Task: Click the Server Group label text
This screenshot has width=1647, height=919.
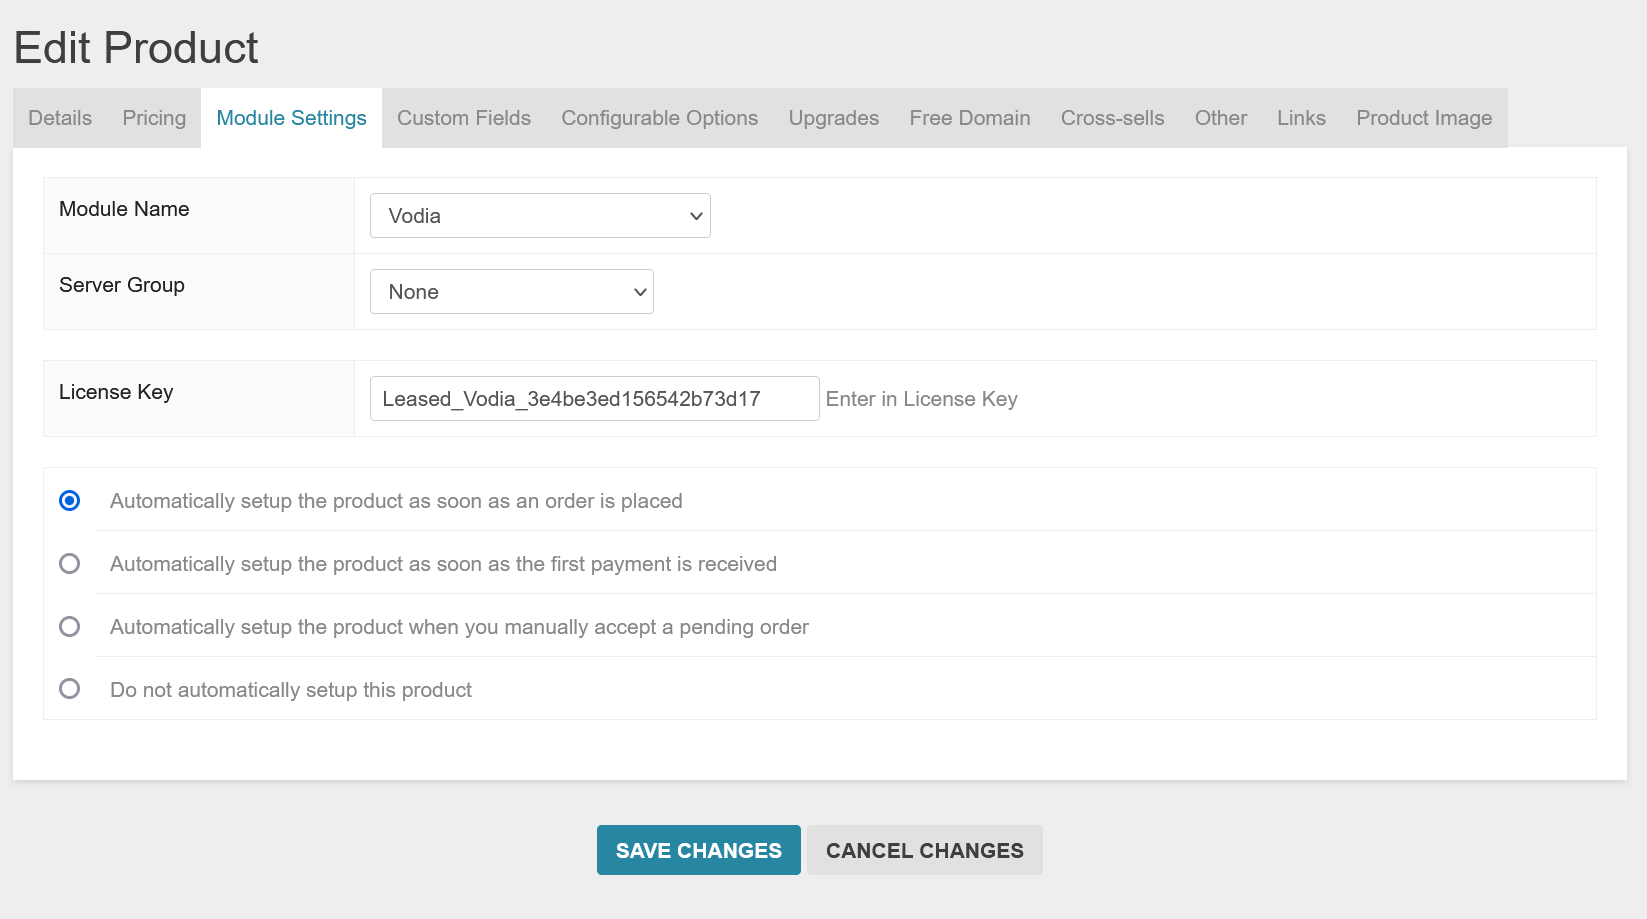Action: click(x=122, y=285)
